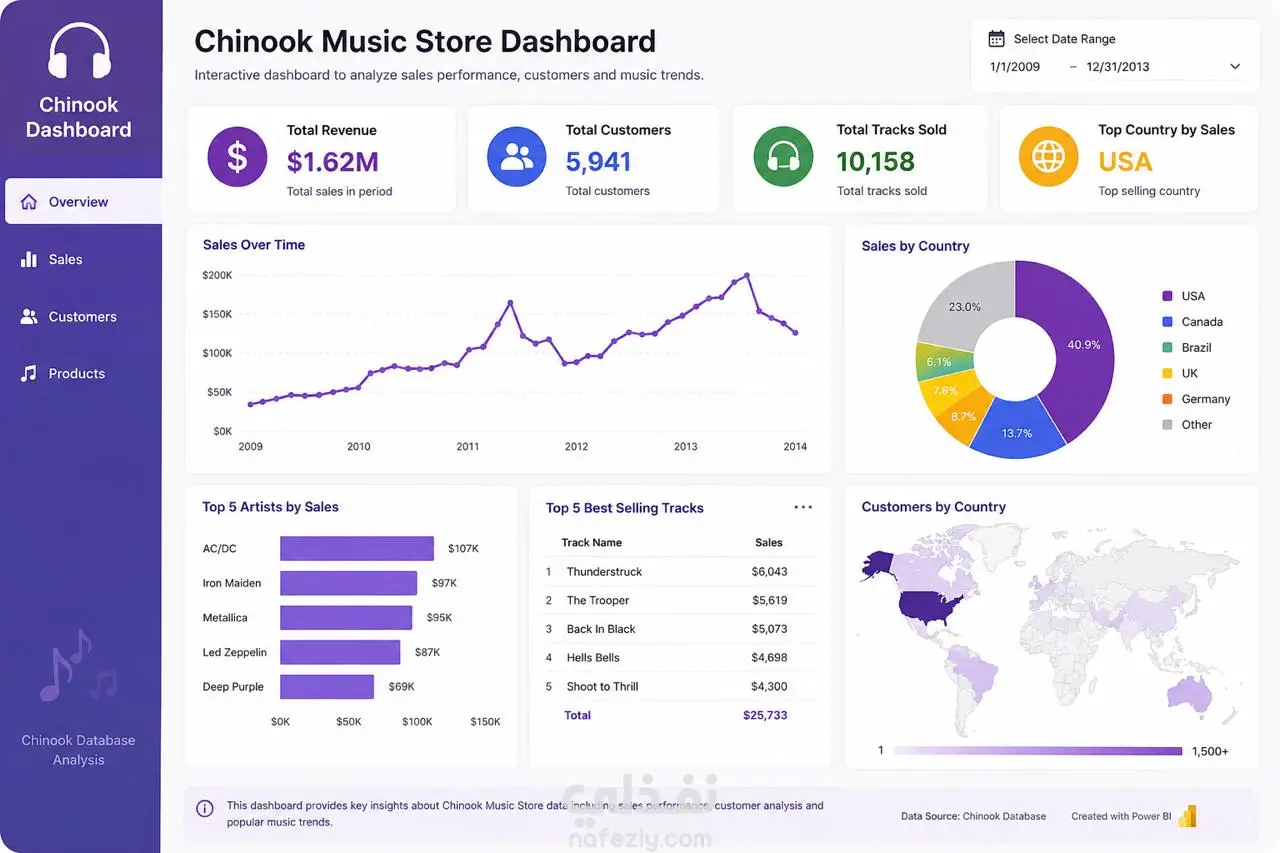The height and width of the screenshot is (853, 1280).
Task: Click the USA top country value
Action: [1125, 161]
